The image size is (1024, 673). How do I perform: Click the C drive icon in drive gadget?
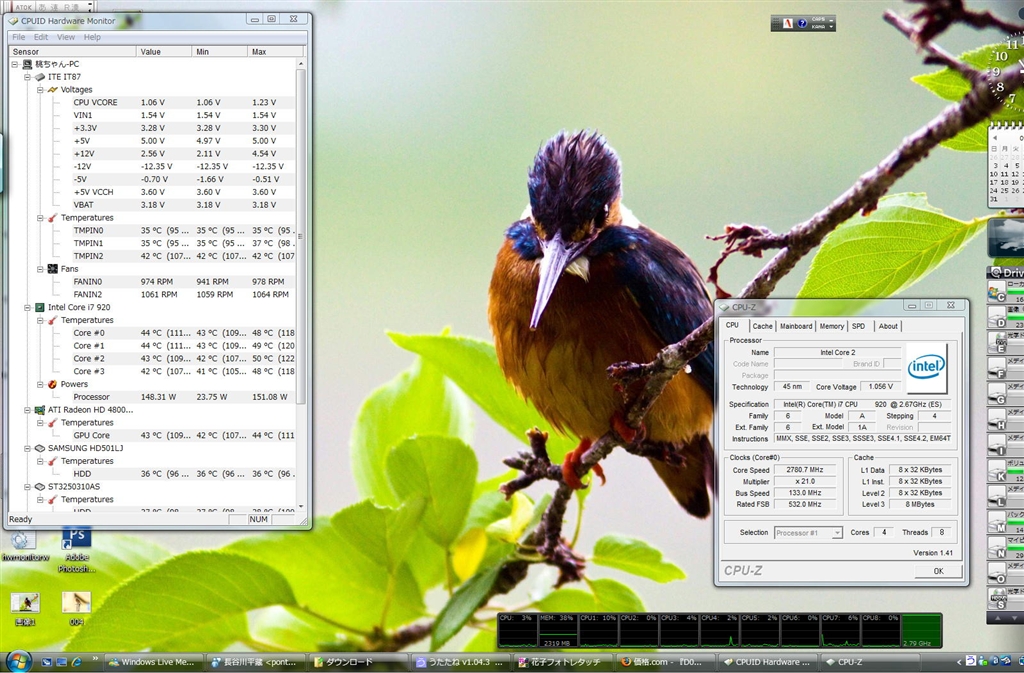[997, 292]
